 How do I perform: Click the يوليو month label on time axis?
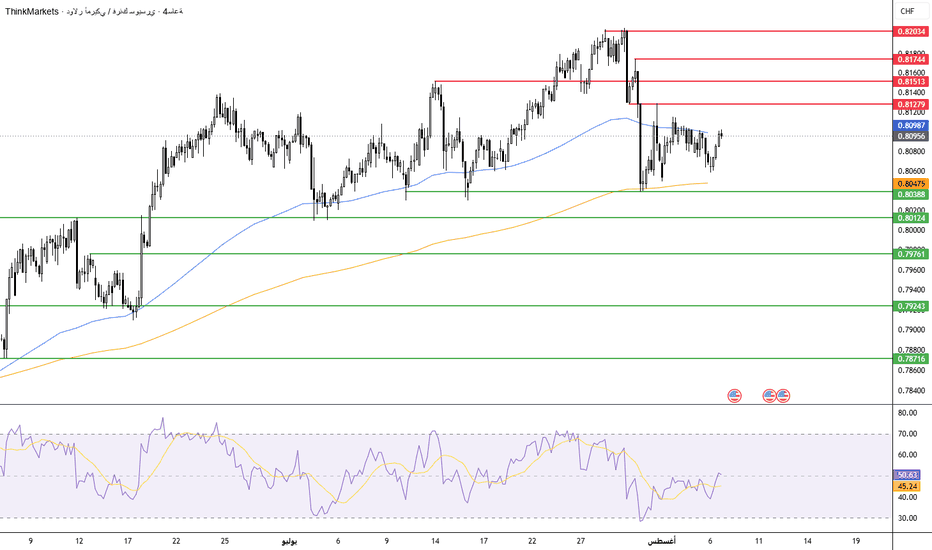pos(289,541)
